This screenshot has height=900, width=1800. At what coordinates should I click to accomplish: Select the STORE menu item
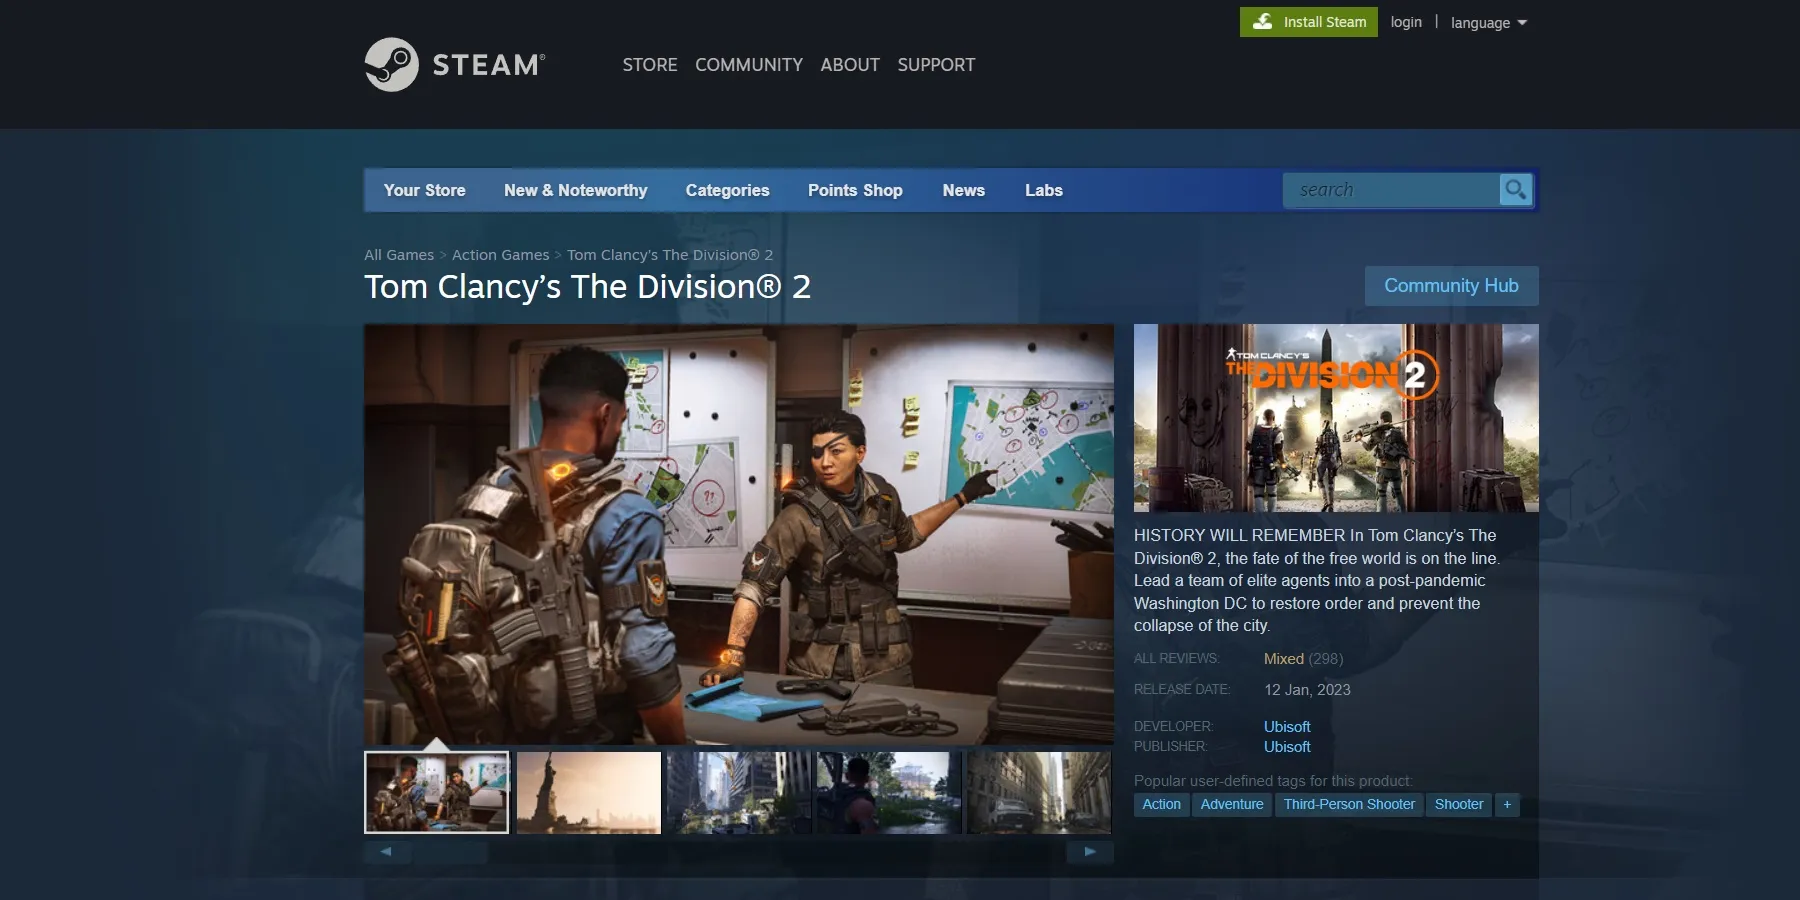point(649,64)
